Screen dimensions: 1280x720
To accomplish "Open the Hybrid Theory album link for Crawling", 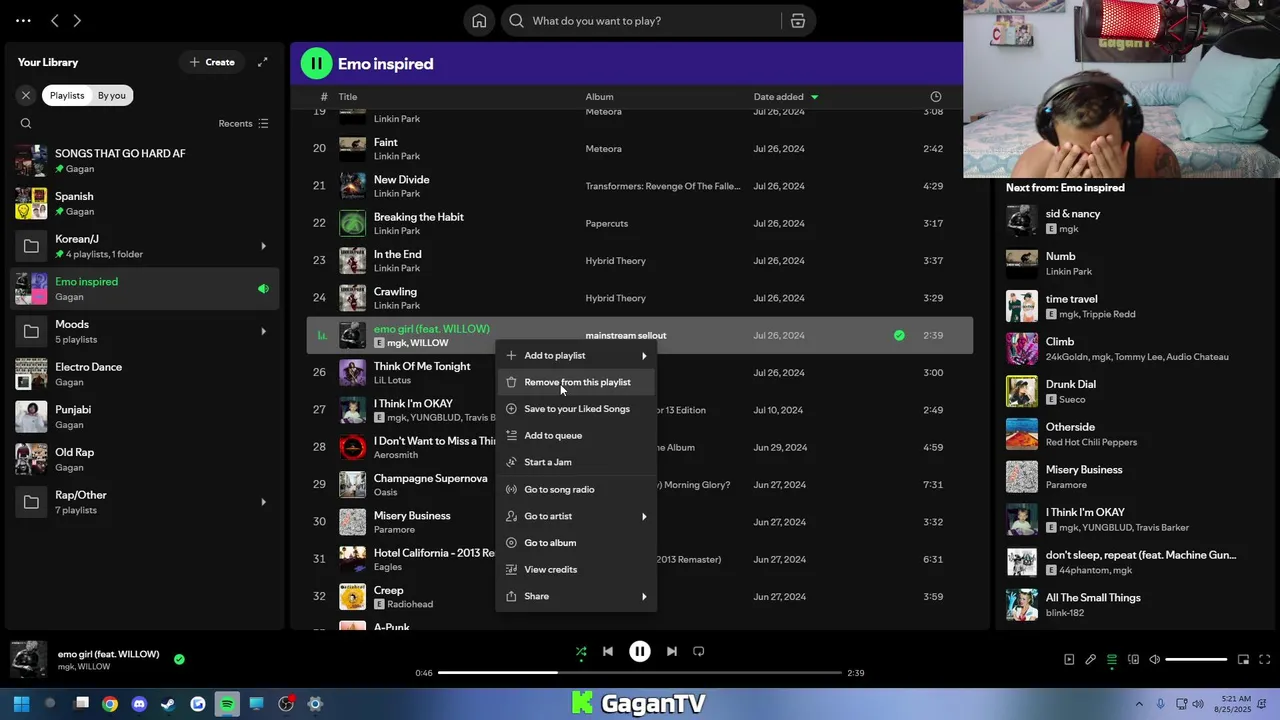I will pyautogui.click(x=615, y=298).
